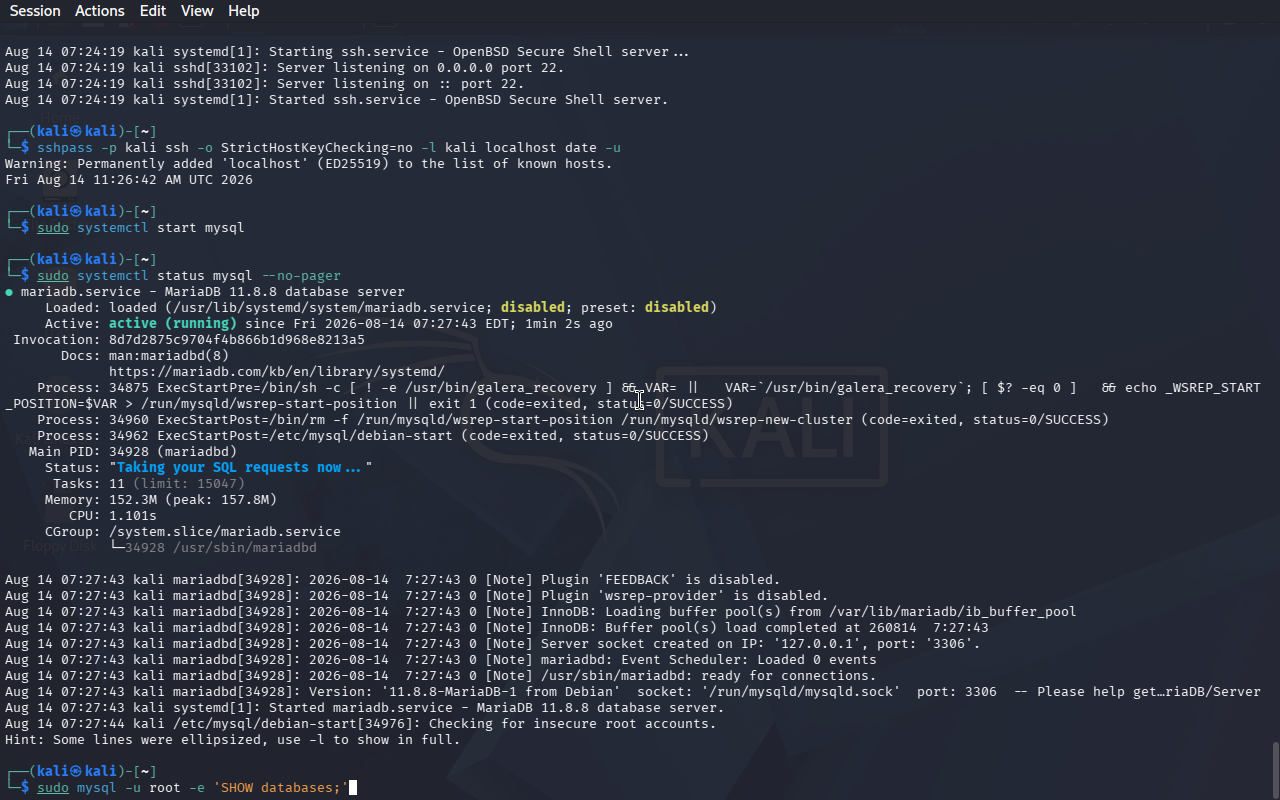Click the 'Server socket created on IP' line

[x=493, y=644]
